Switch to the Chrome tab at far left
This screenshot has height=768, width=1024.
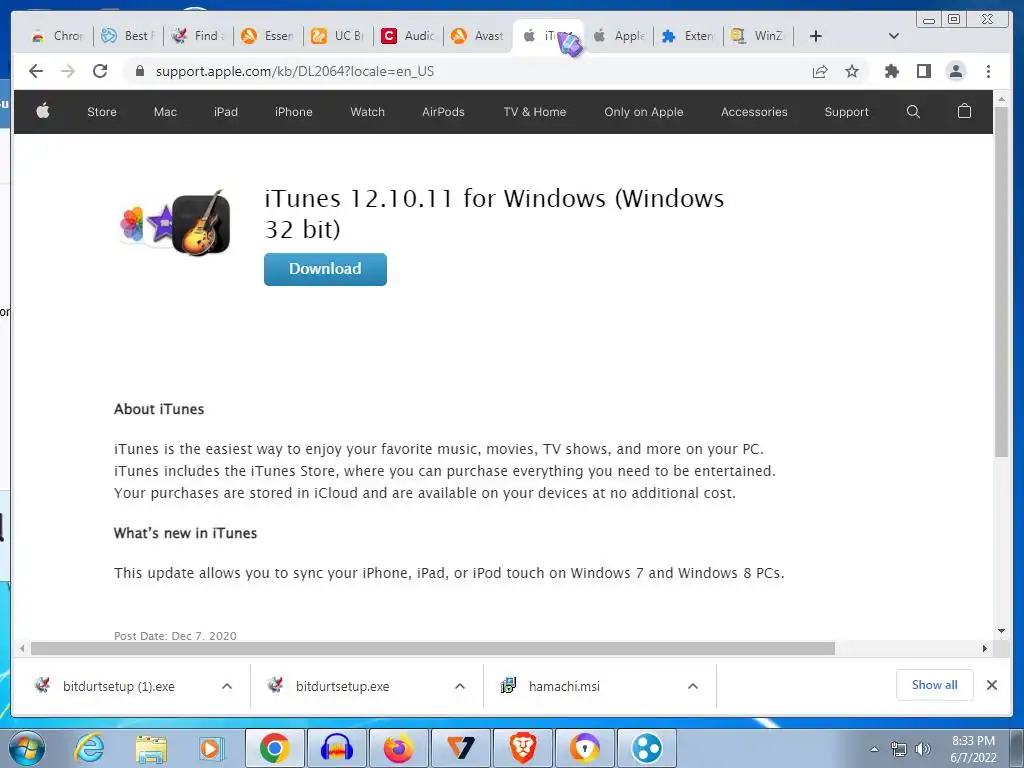(57, 36)
